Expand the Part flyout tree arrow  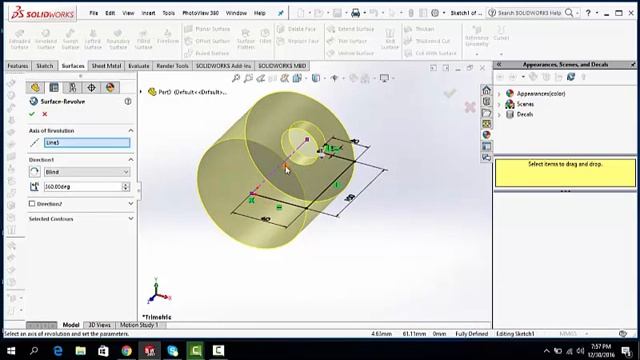(141, 92)
